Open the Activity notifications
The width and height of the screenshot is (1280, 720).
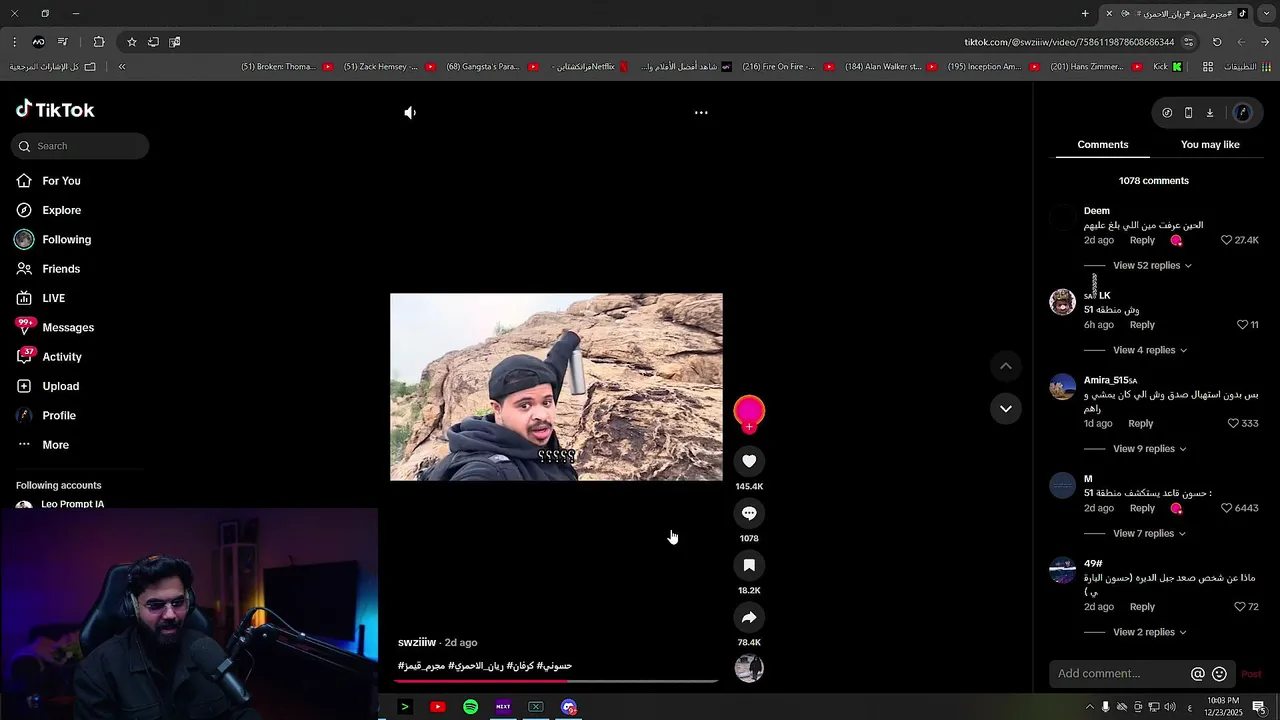point(62,357)
